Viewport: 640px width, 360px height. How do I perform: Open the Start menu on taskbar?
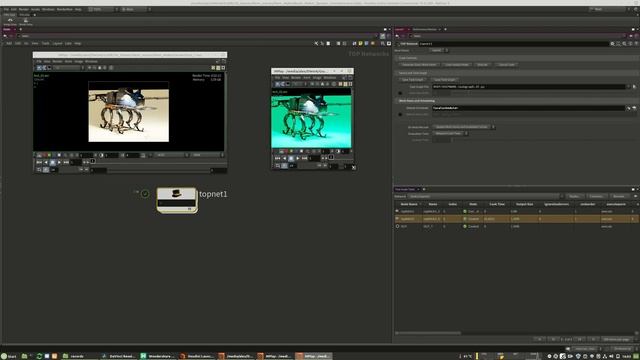9,356
